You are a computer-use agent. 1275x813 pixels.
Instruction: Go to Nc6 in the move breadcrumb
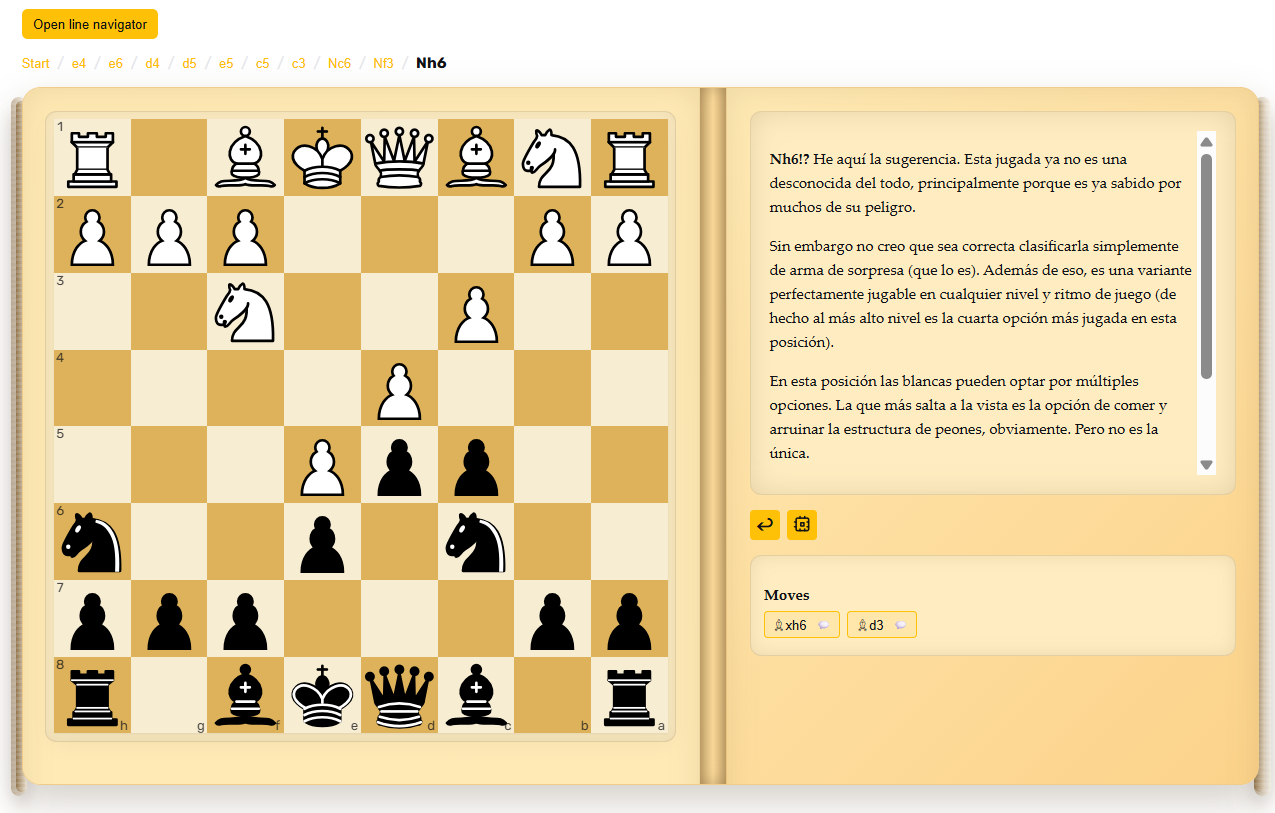[339, 63]
